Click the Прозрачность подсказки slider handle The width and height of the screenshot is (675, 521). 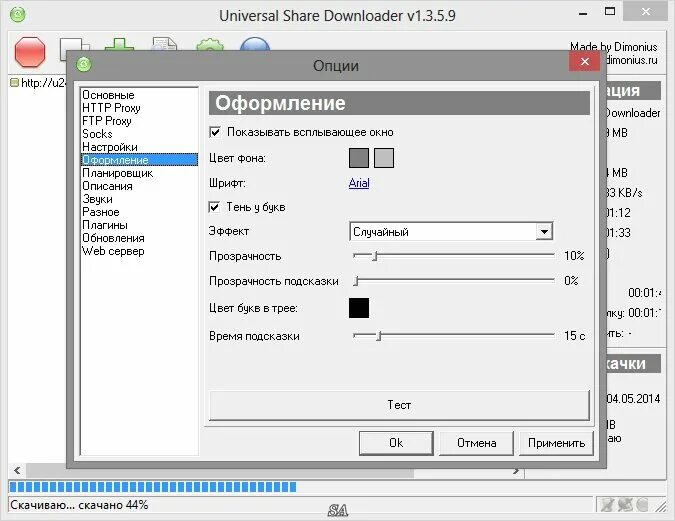(356, 281)
